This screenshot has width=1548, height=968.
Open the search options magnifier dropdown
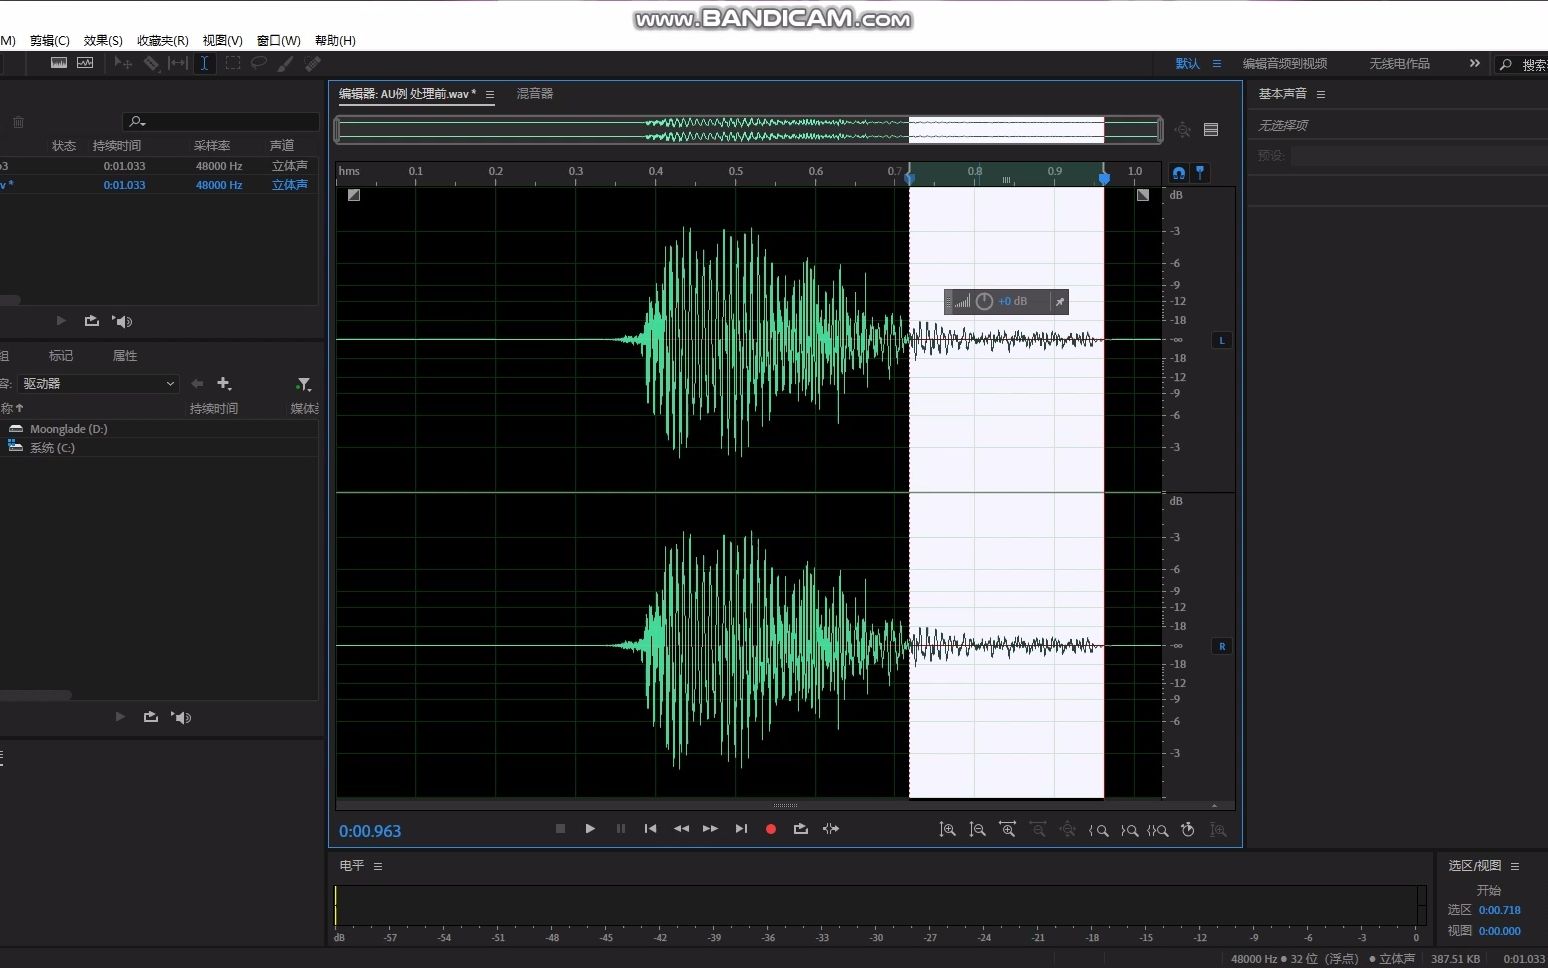[x=137, y=122]
